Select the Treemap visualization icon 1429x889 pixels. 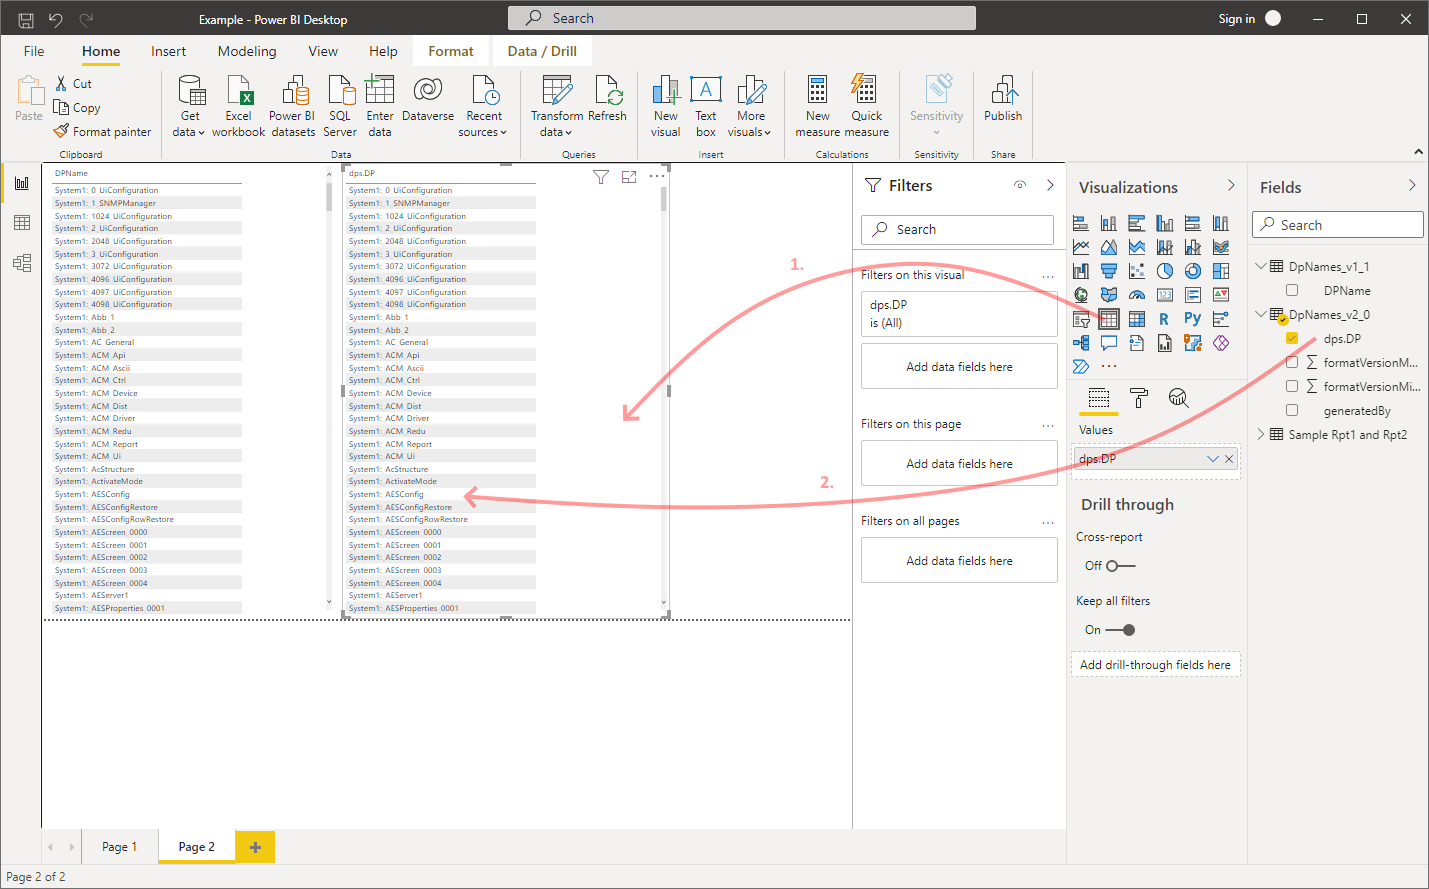click(x=1221, y=271)
